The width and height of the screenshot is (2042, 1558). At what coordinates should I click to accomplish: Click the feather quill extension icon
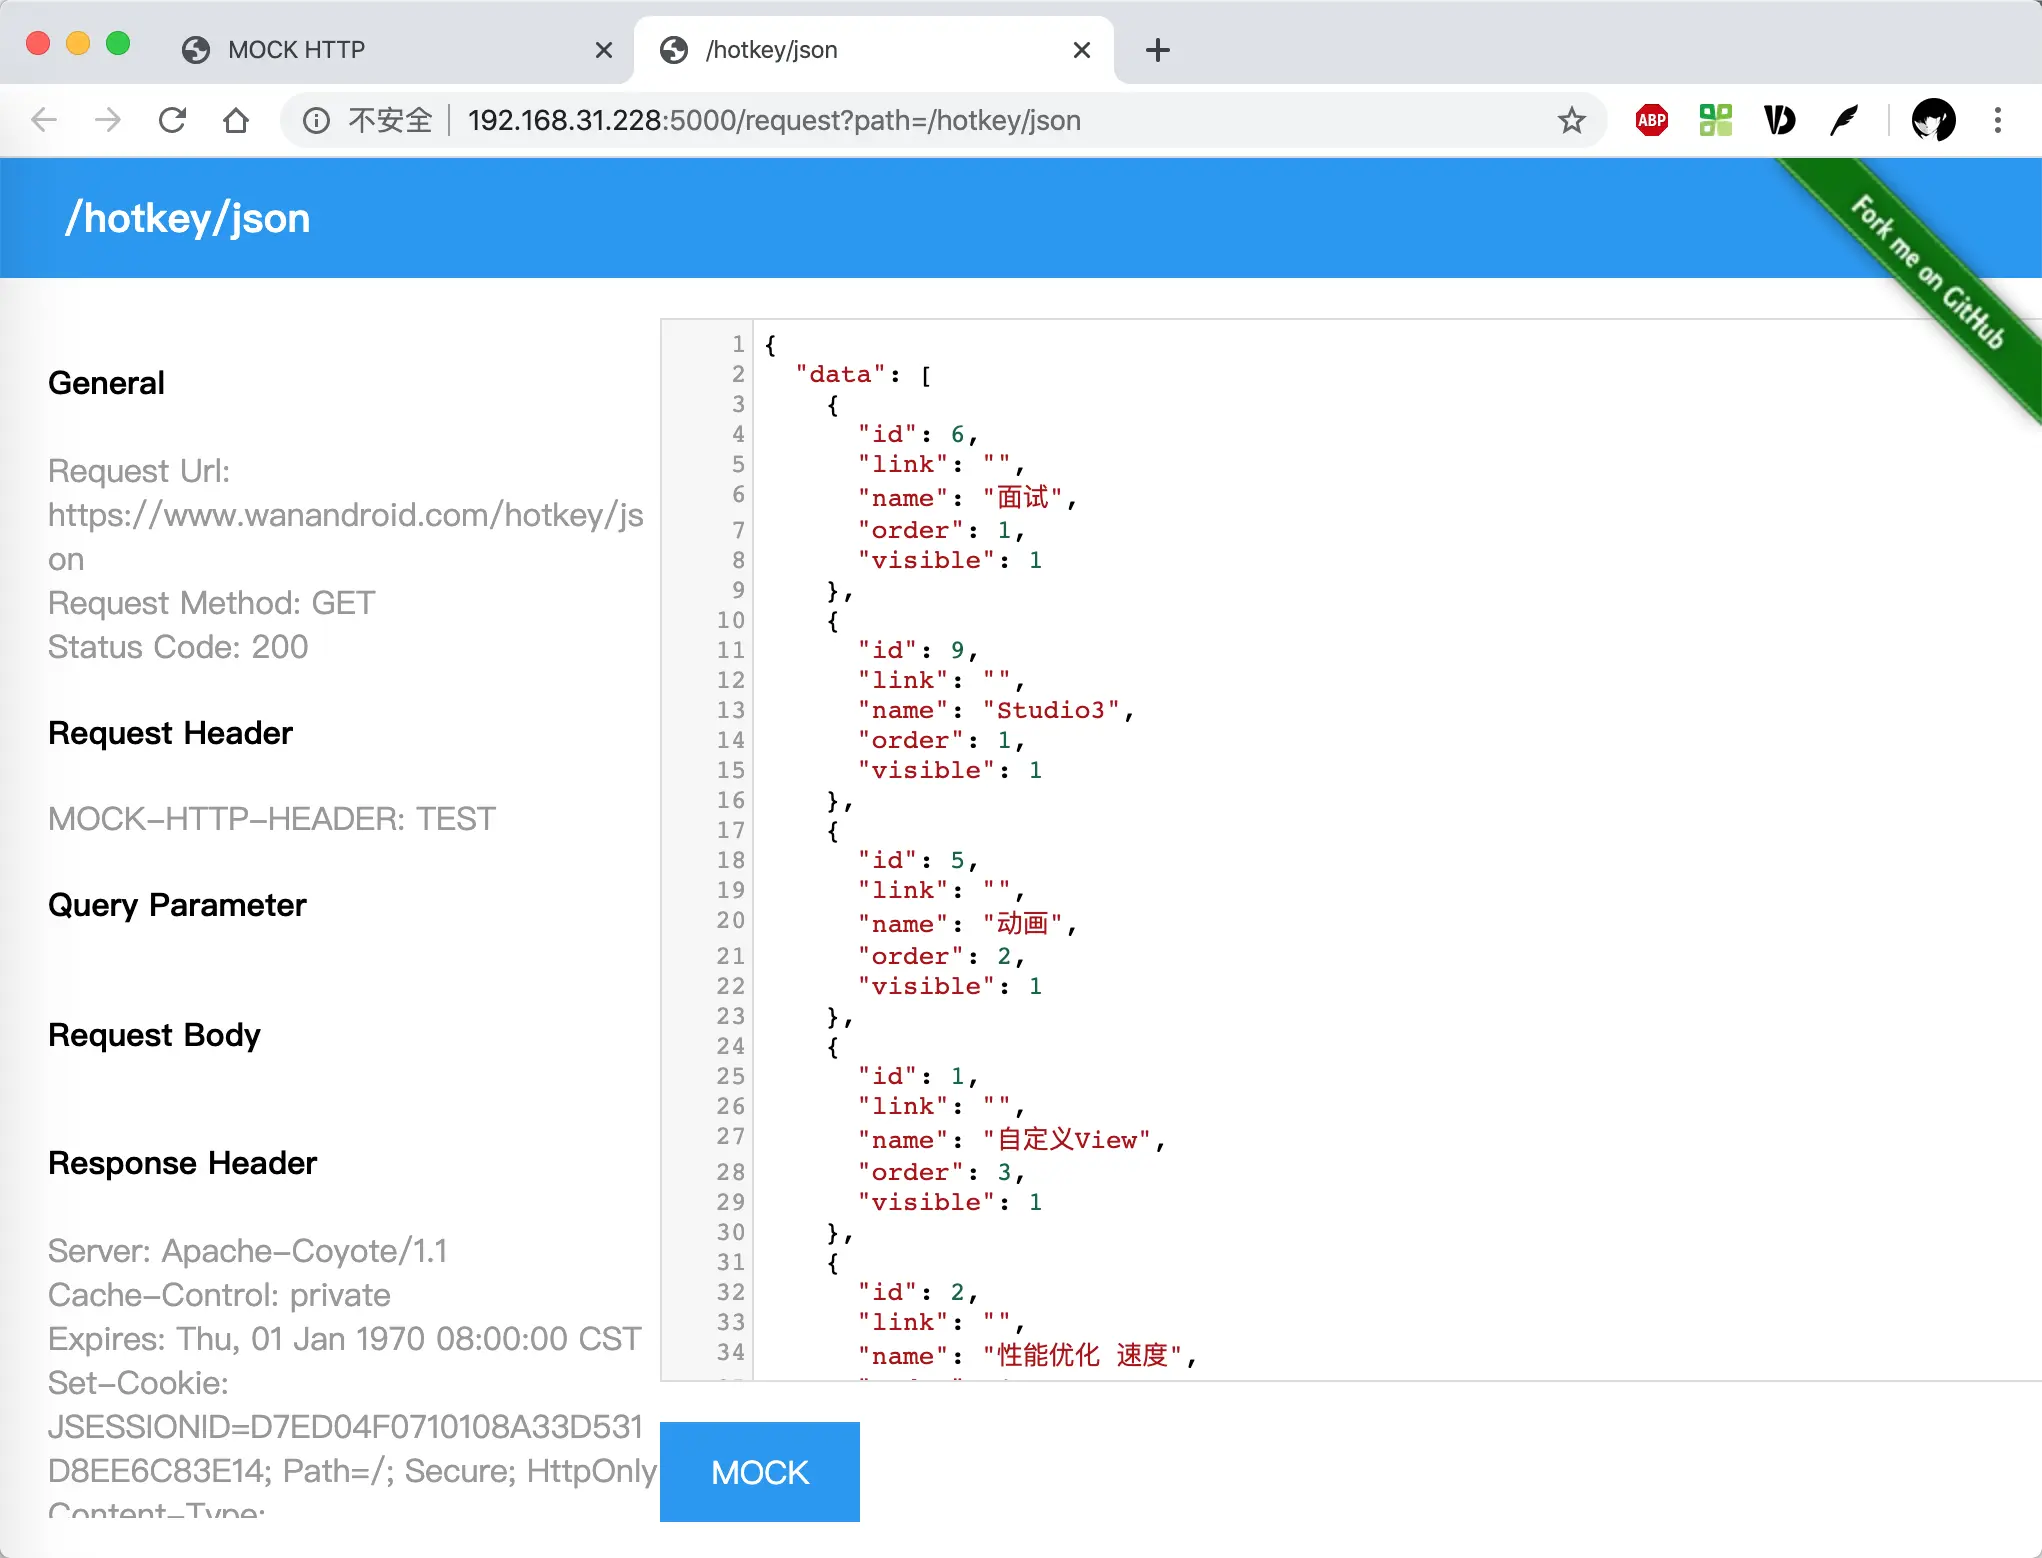1843,121
